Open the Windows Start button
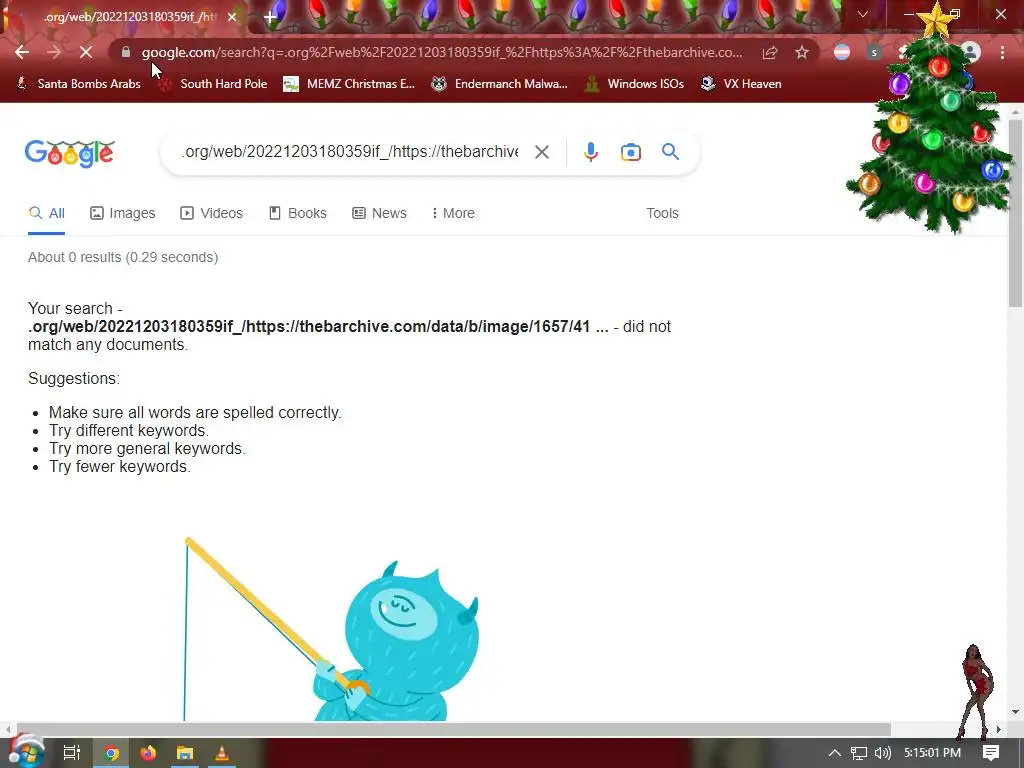The height and width of the screenshot is (768, 1024). (26, 752)
